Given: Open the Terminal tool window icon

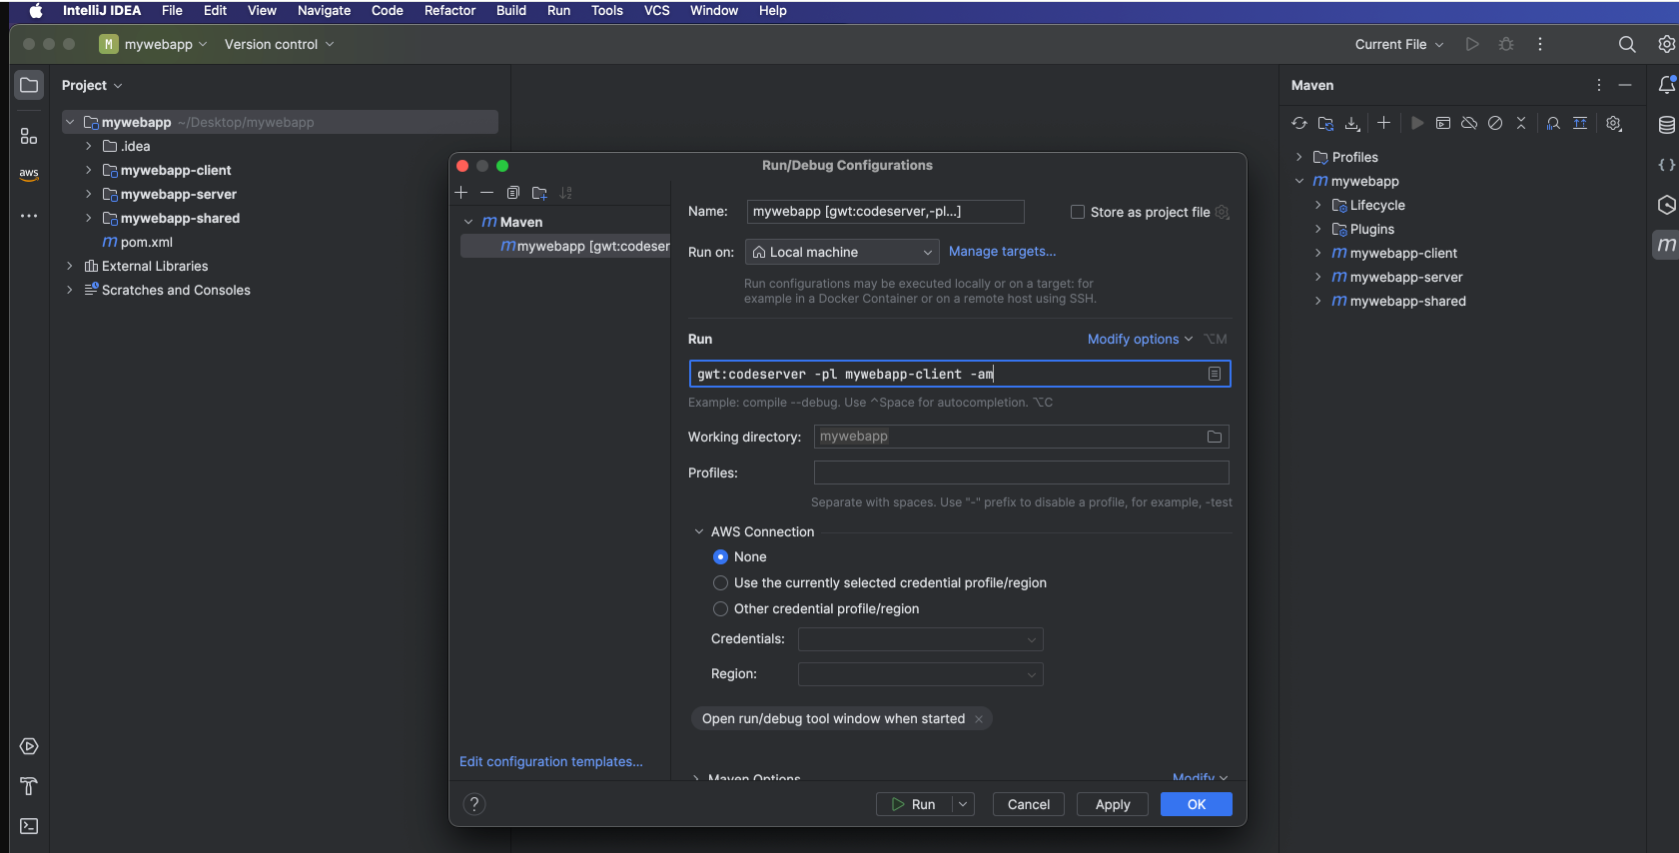Looking at the screenshot, I should coord(29,826).
